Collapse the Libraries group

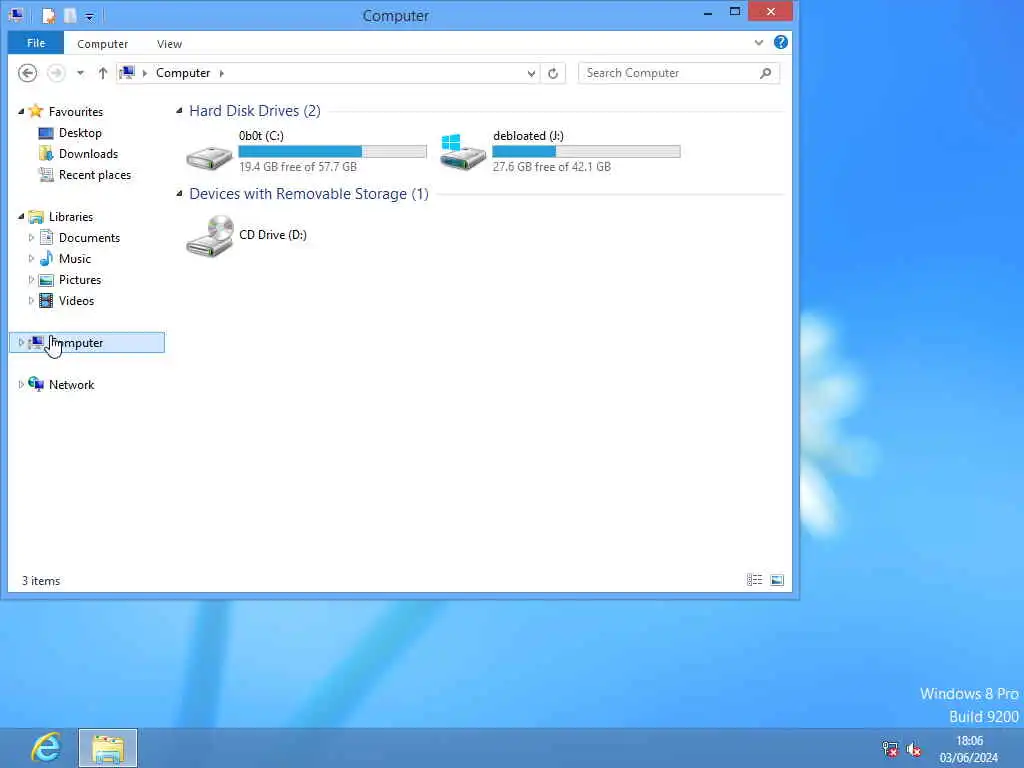tap(21, 216)
